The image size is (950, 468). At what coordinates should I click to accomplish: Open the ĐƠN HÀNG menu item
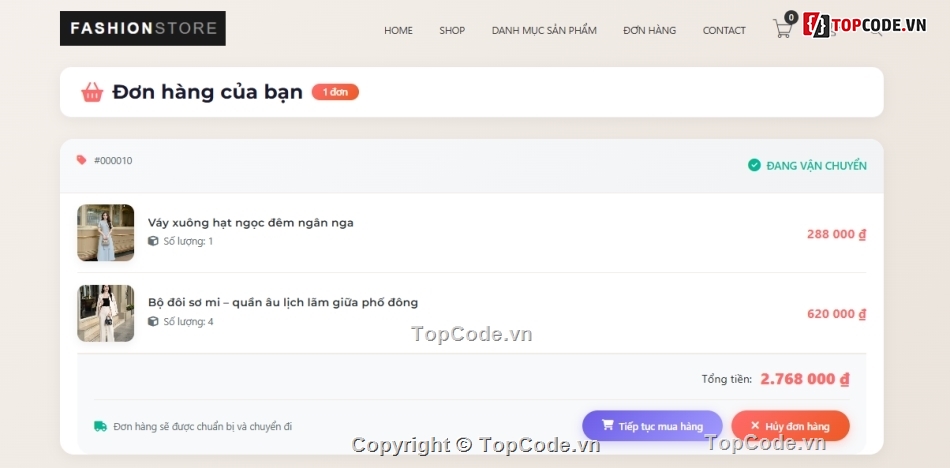pos(649,30)
